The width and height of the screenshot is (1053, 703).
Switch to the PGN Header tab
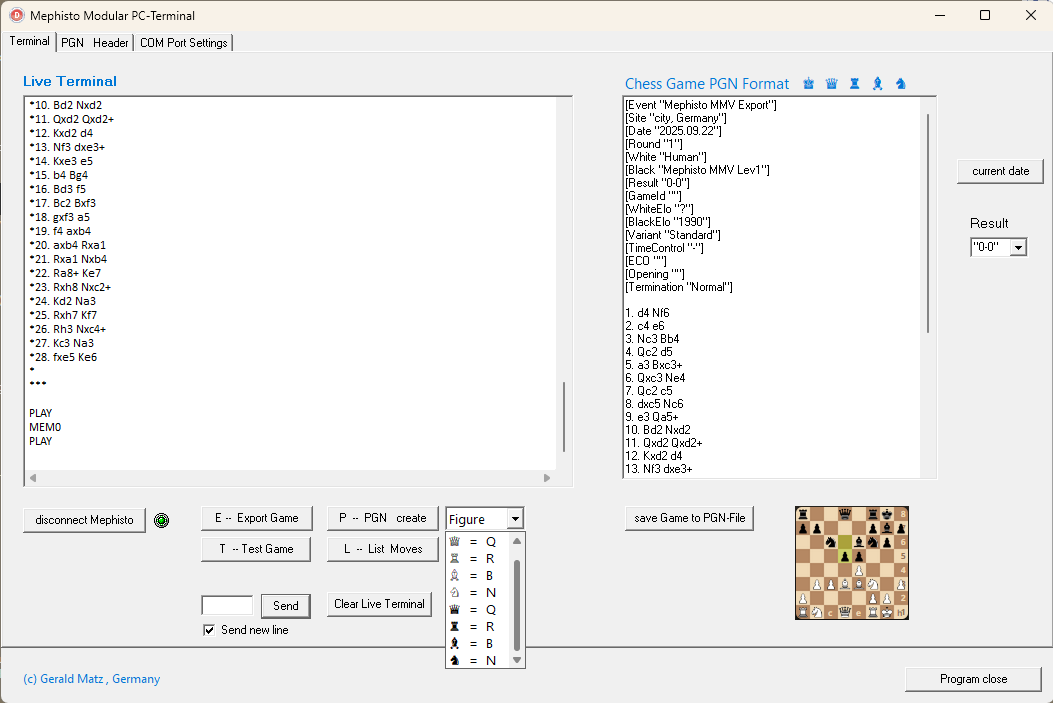(x=95, y=43)
